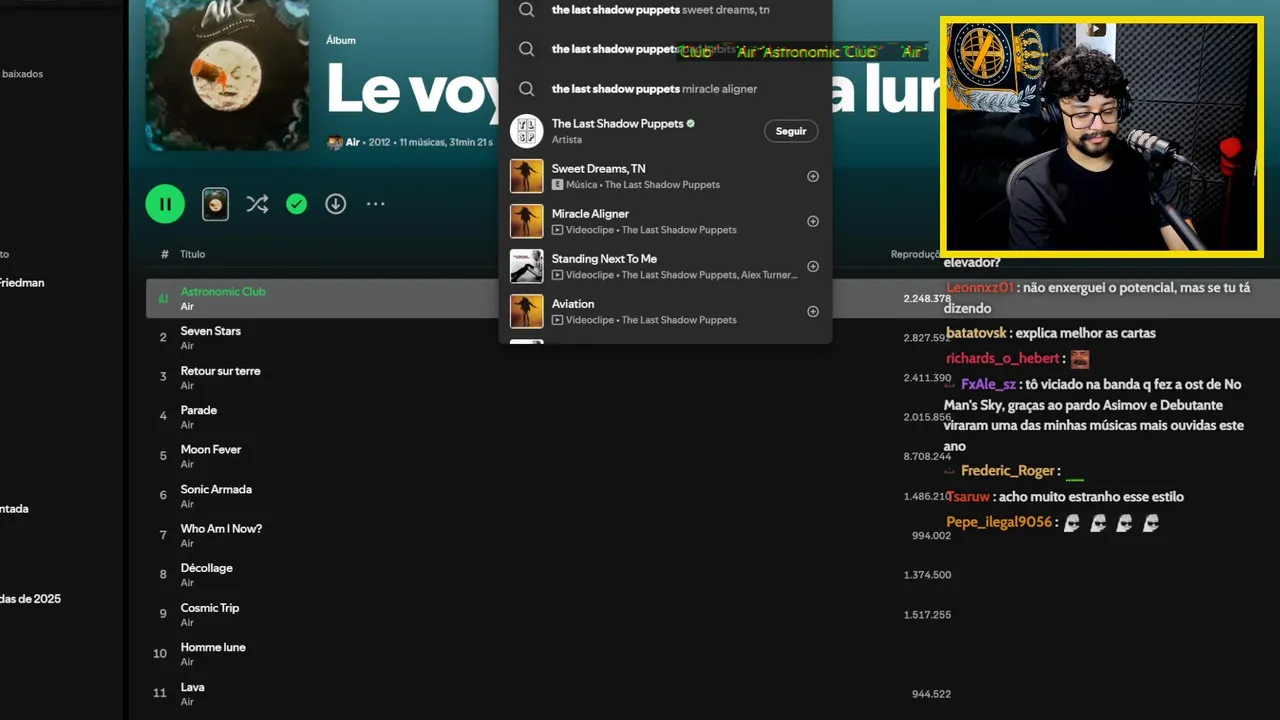Click the streamer webcam overlay
The width and height of the screenshot is (1280, 720).
pyautogui.click(x=1101, y=136)
